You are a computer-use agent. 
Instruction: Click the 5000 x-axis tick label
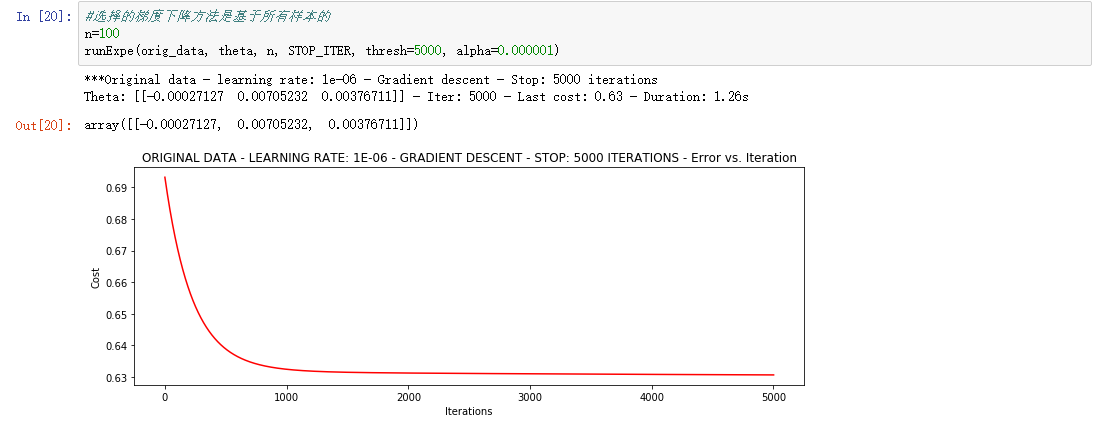coord(773,397)
